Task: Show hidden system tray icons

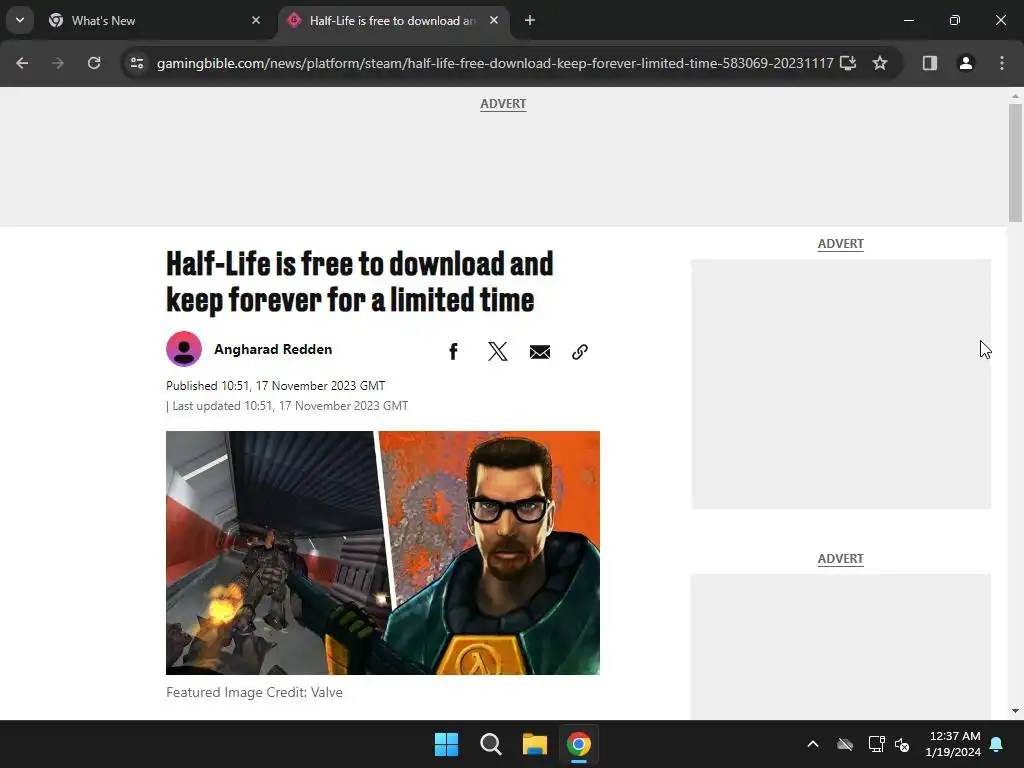Action: coord(813,744)
